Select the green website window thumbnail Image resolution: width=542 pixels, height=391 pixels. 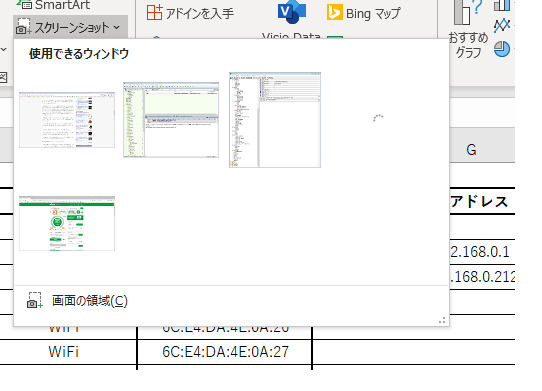67,223
